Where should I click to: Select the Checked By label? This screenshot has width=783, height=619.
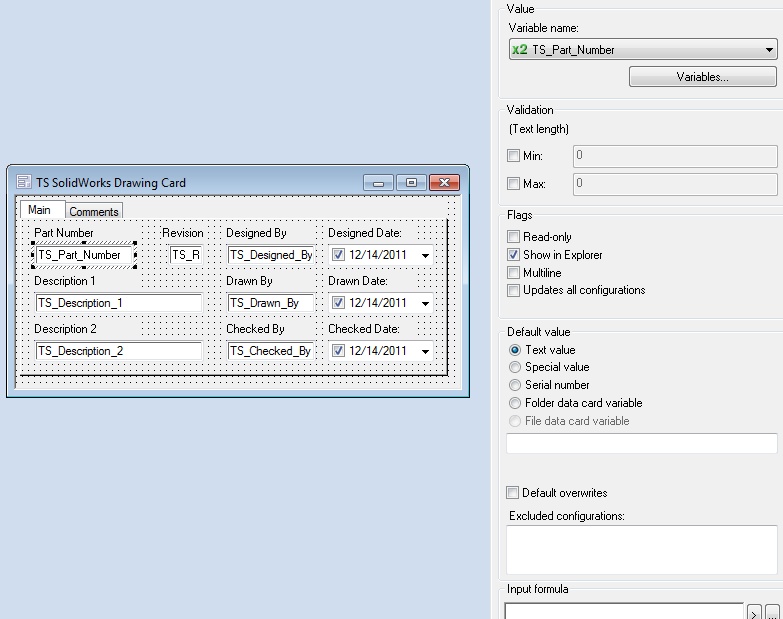[x=255, y=328]
